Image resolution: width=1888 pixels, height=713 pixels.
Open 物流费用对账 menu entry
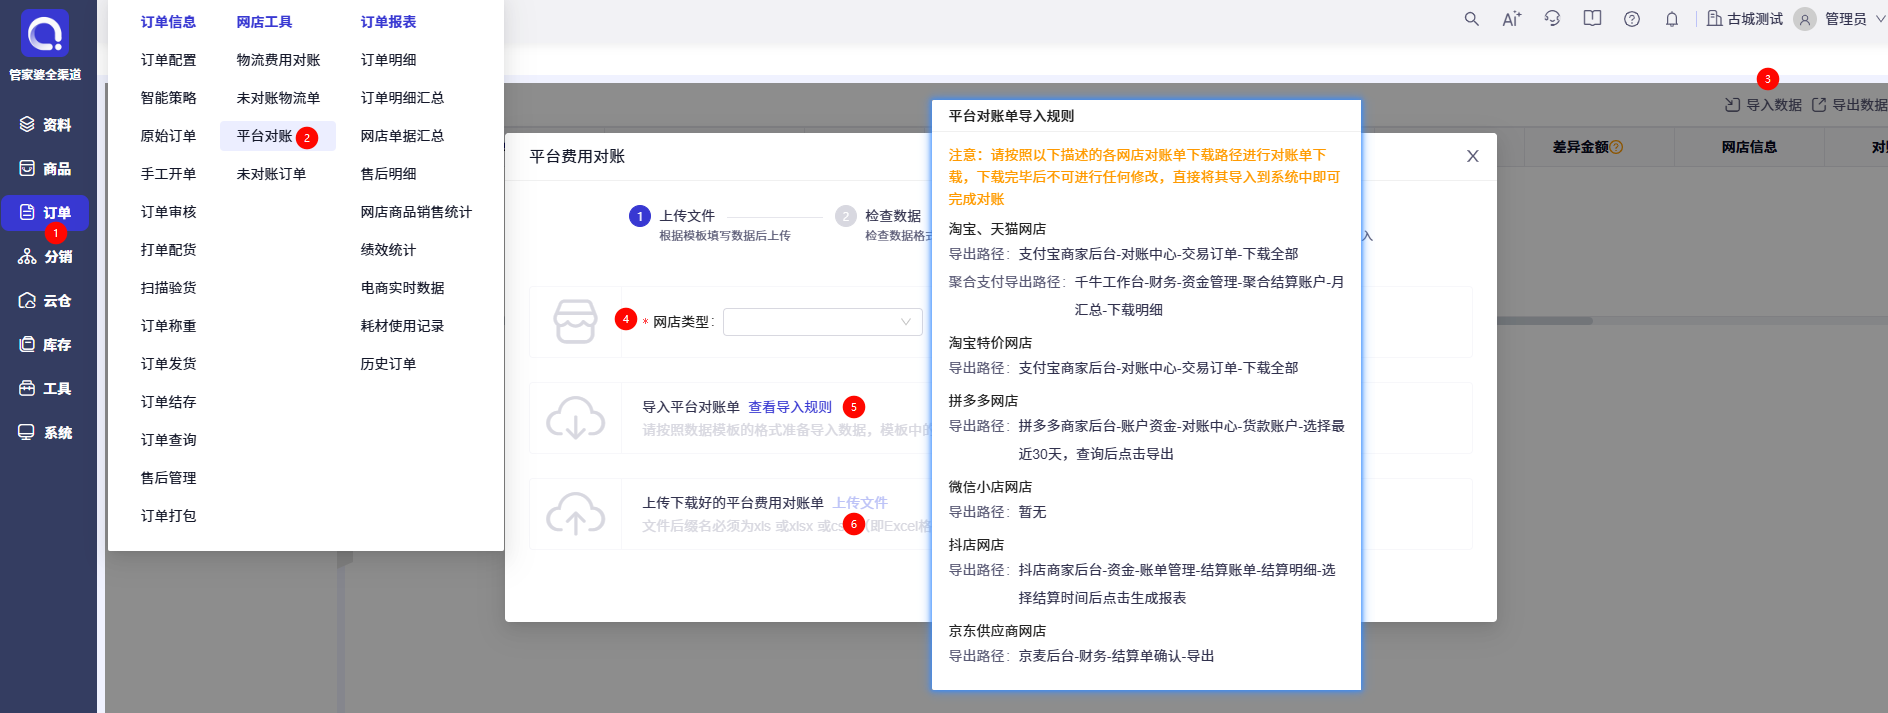279,60
